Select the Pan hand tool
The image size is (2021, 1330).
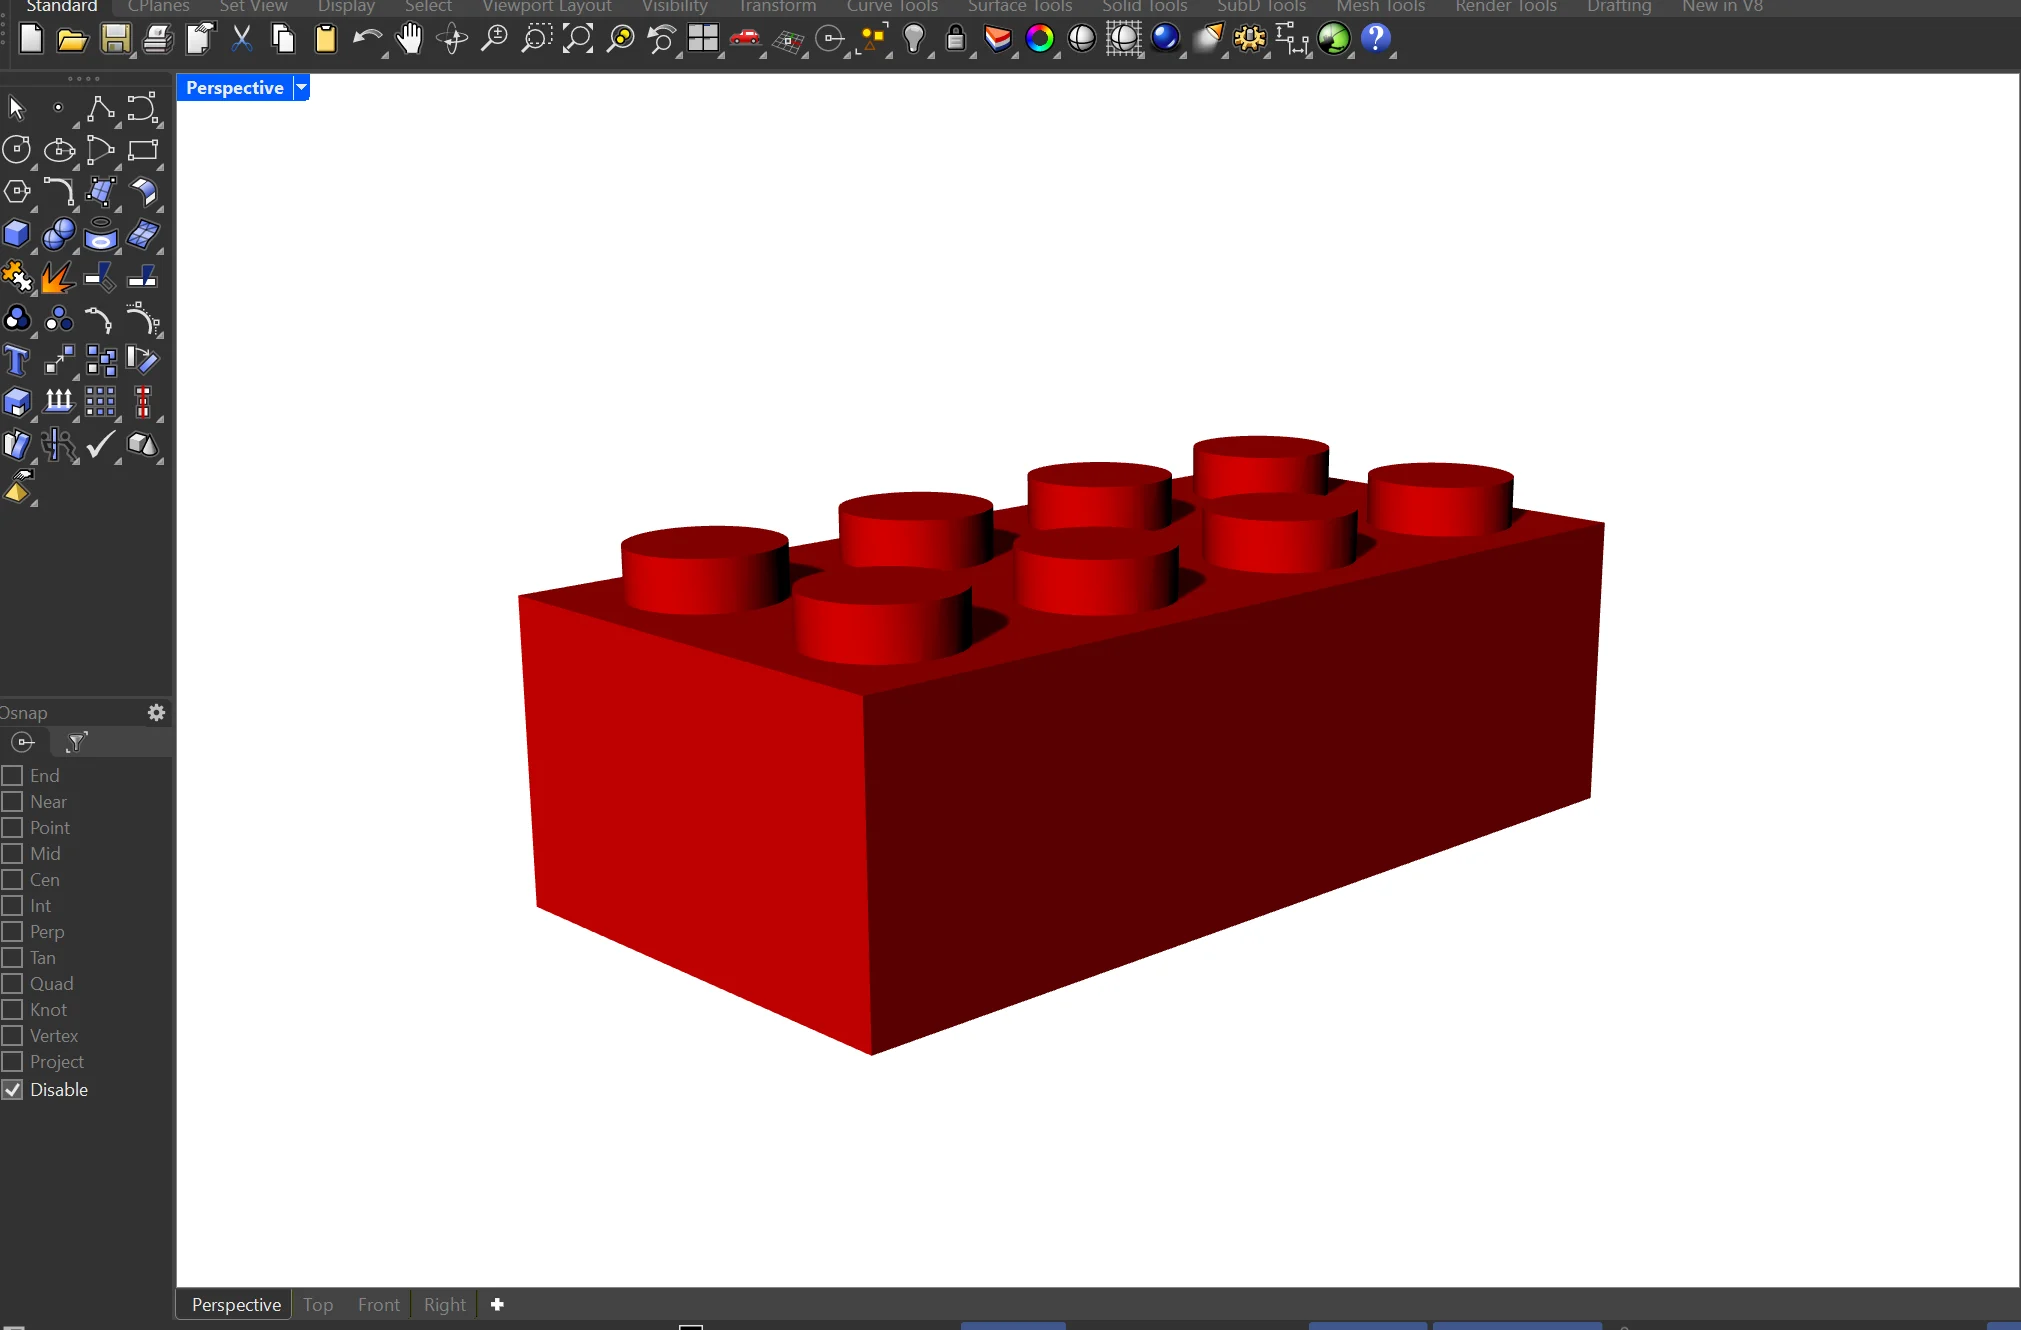point(409,40)
